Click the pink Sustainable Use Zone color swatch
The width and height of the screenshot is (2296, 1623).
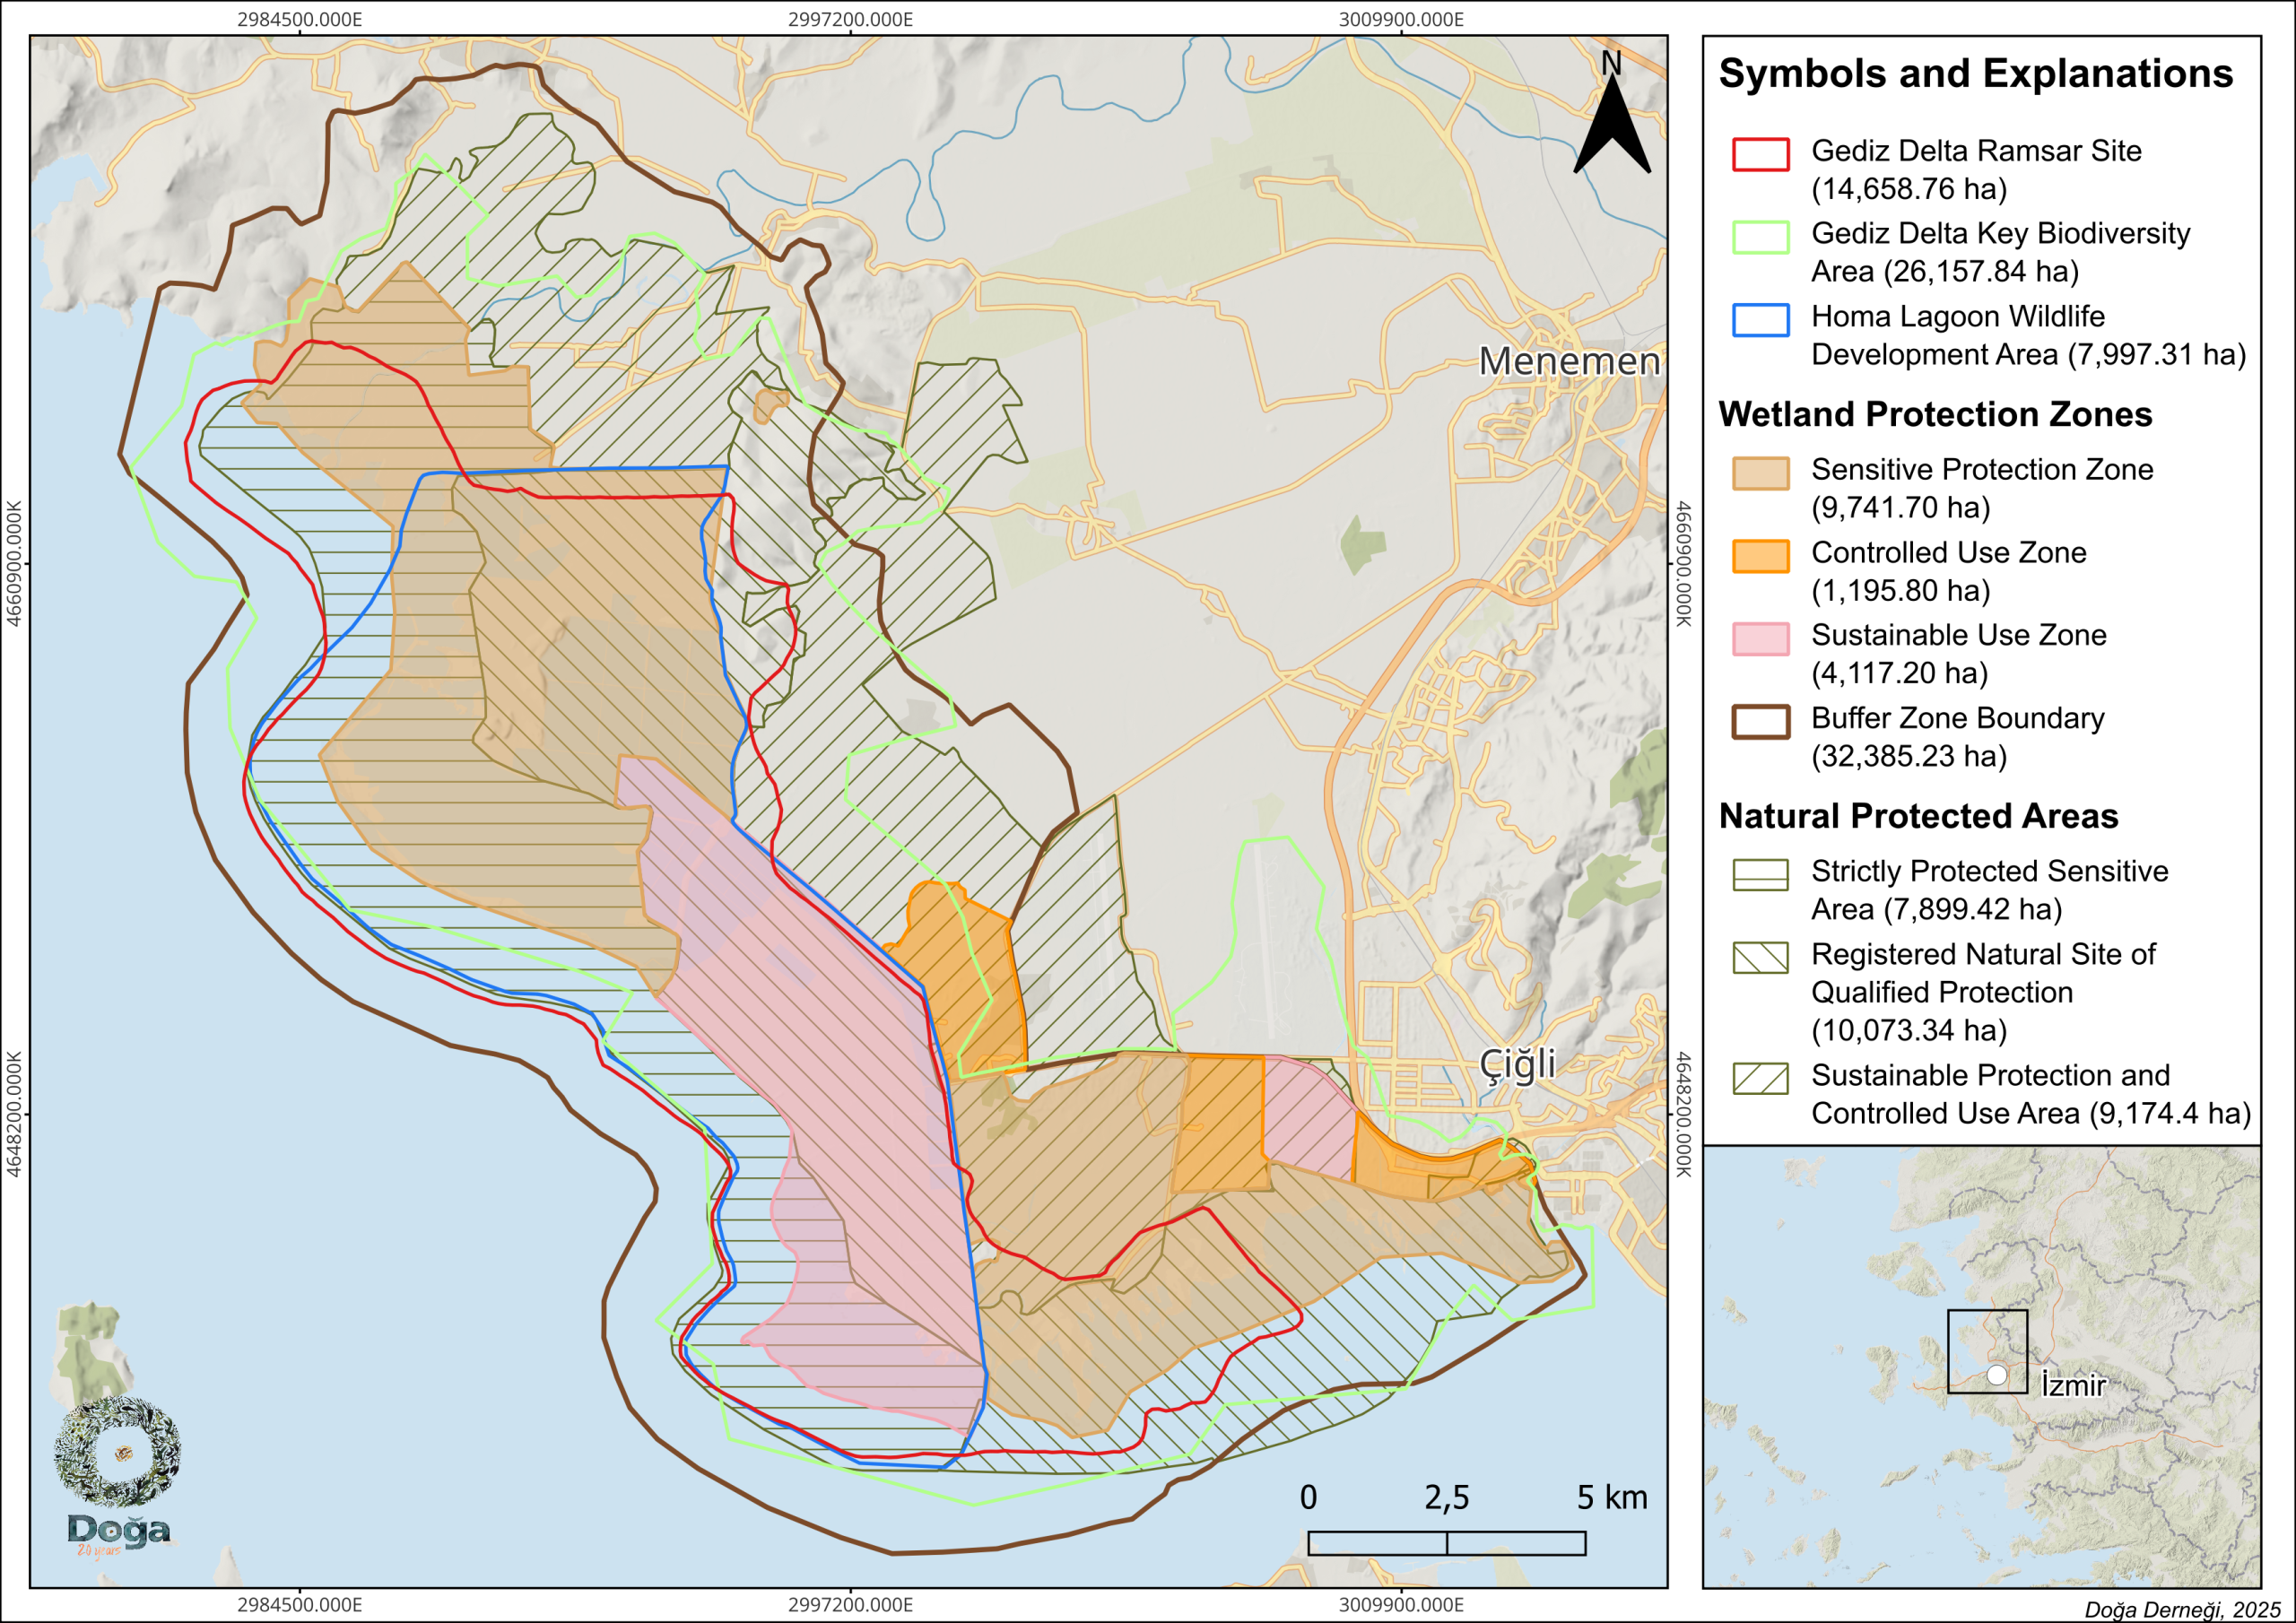1761,638
